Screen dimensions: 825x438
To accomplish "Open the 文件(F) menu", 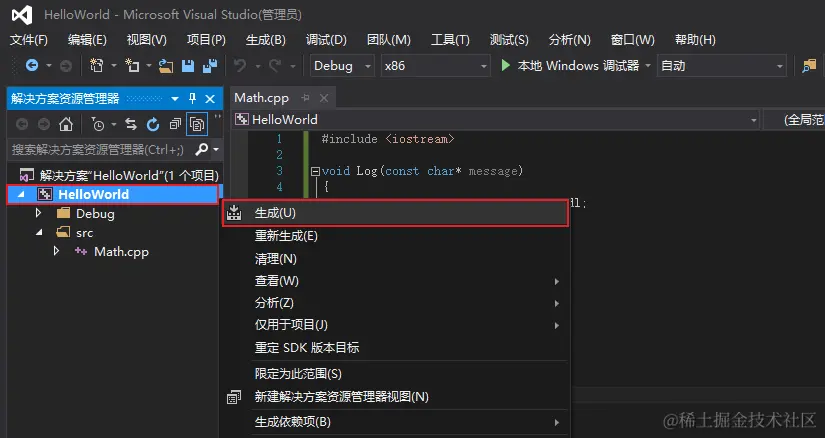I will point(28,40).
